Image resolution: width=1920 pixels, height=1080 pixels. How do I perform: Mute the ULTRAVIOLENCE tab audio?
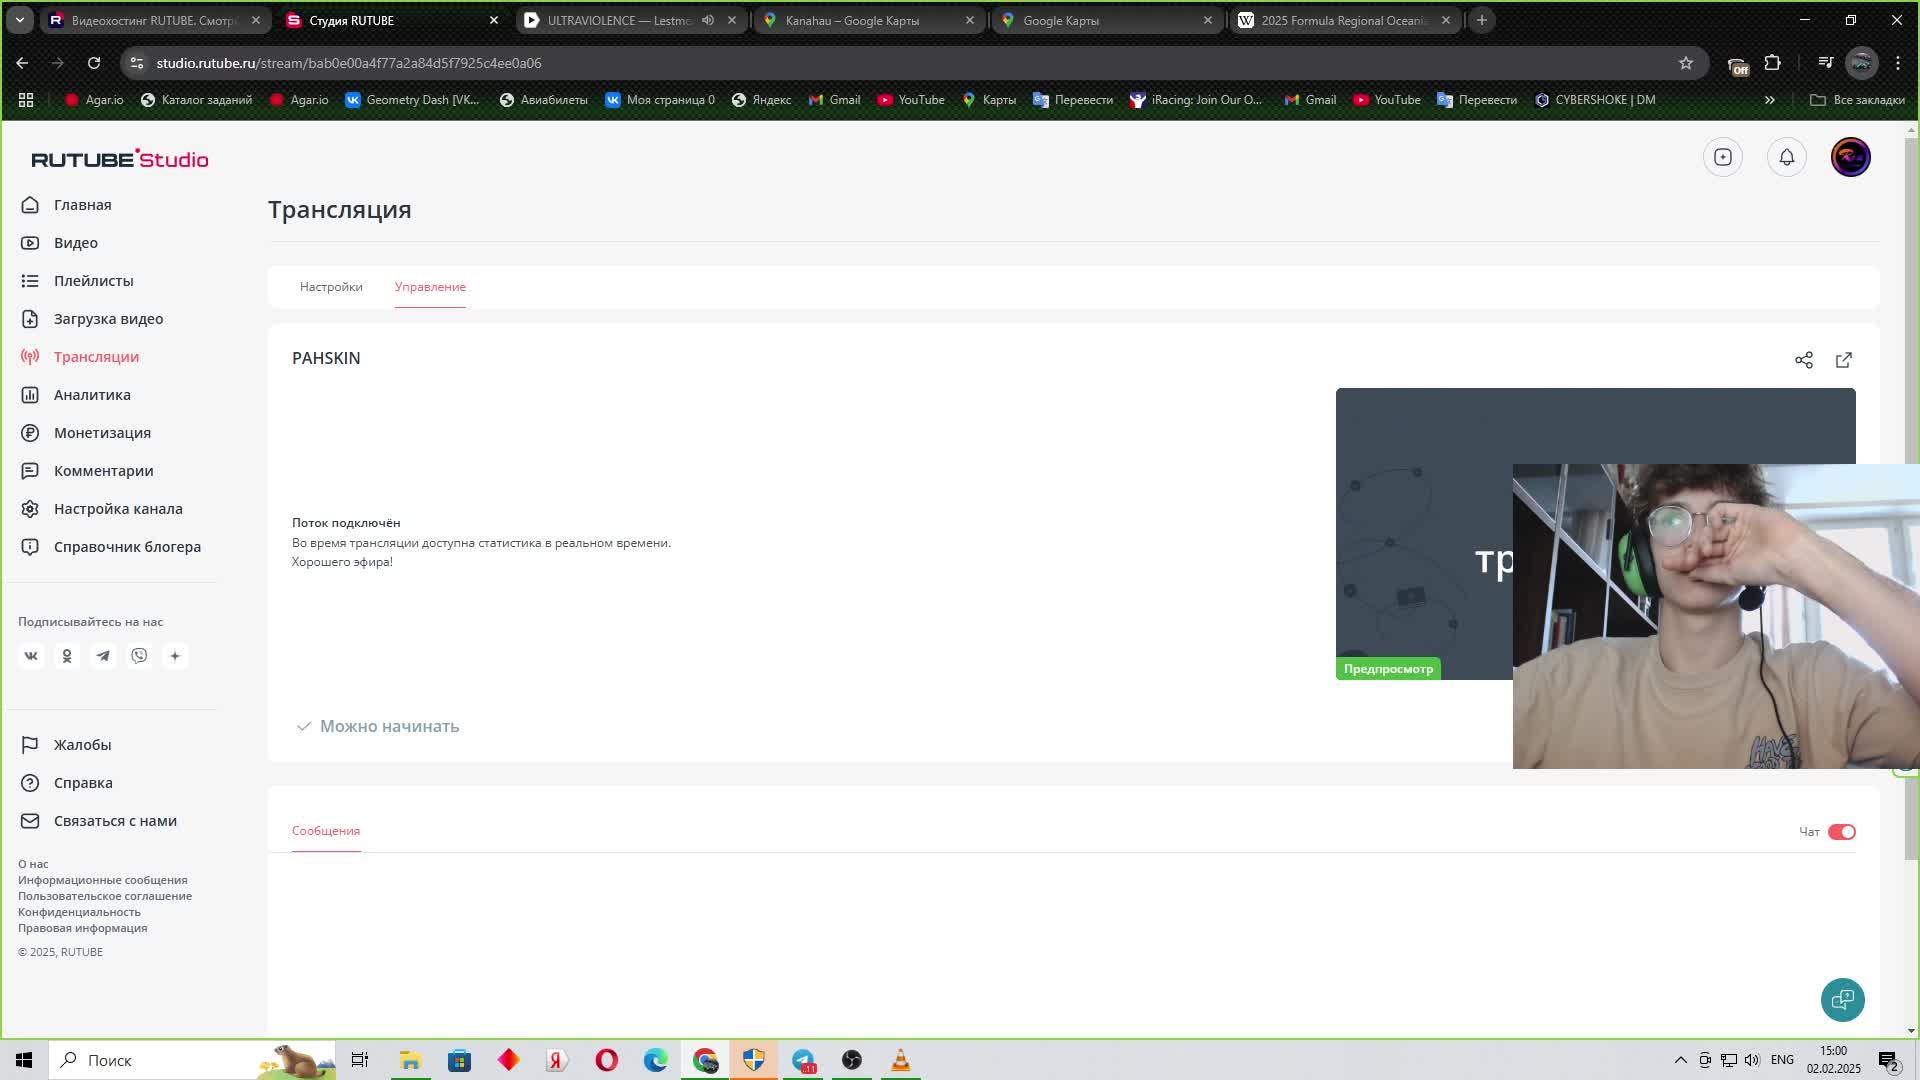coord(708,20)
